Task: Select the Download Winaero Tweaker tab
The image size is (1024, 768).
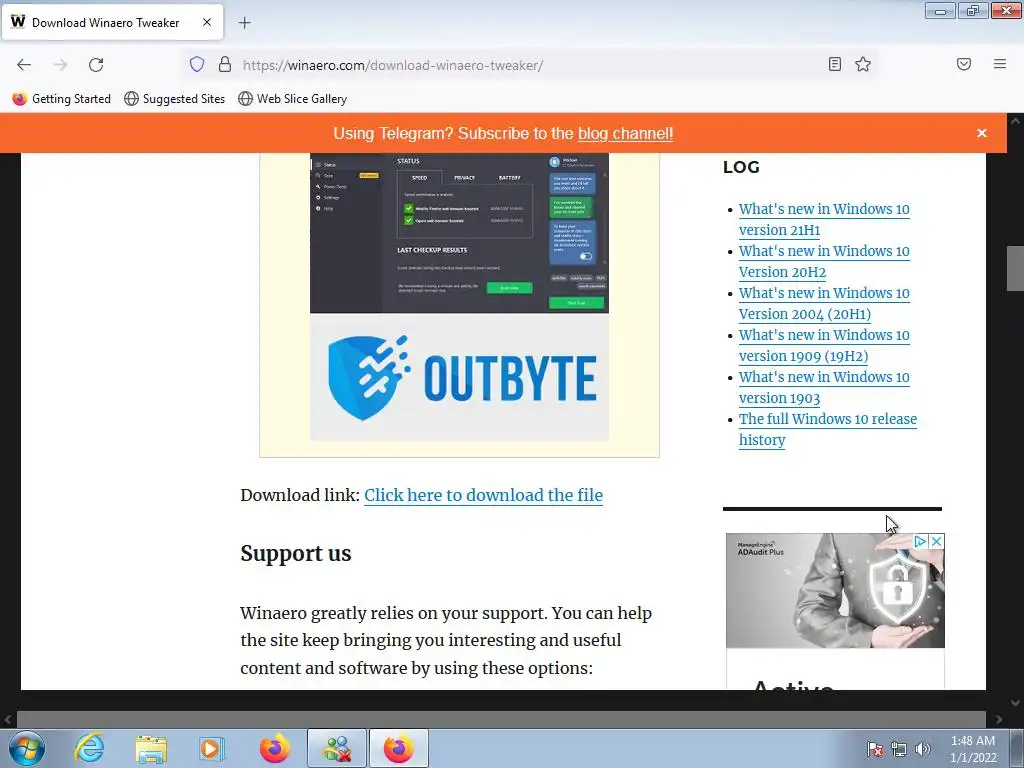Action: (x=112, y=22)
